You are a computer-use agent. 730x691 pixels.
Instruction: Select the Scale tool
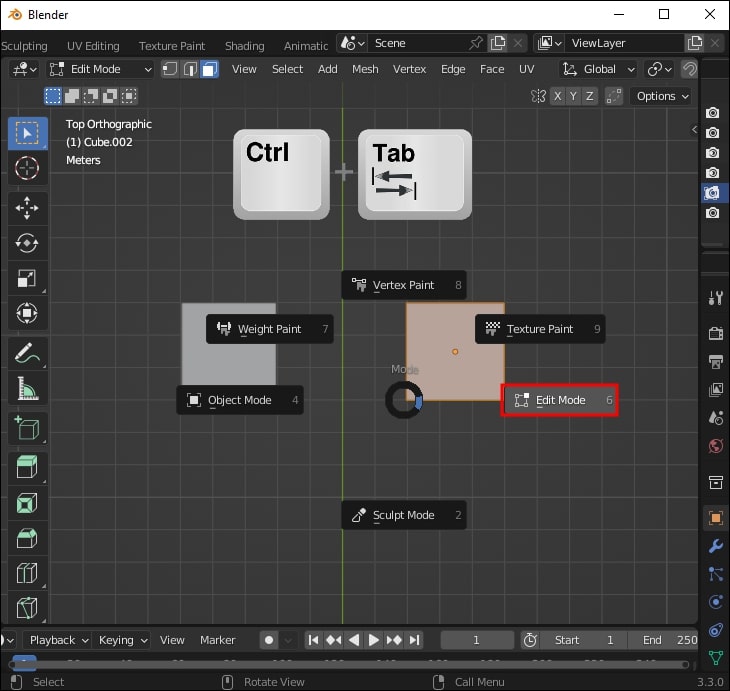(27, 278)
